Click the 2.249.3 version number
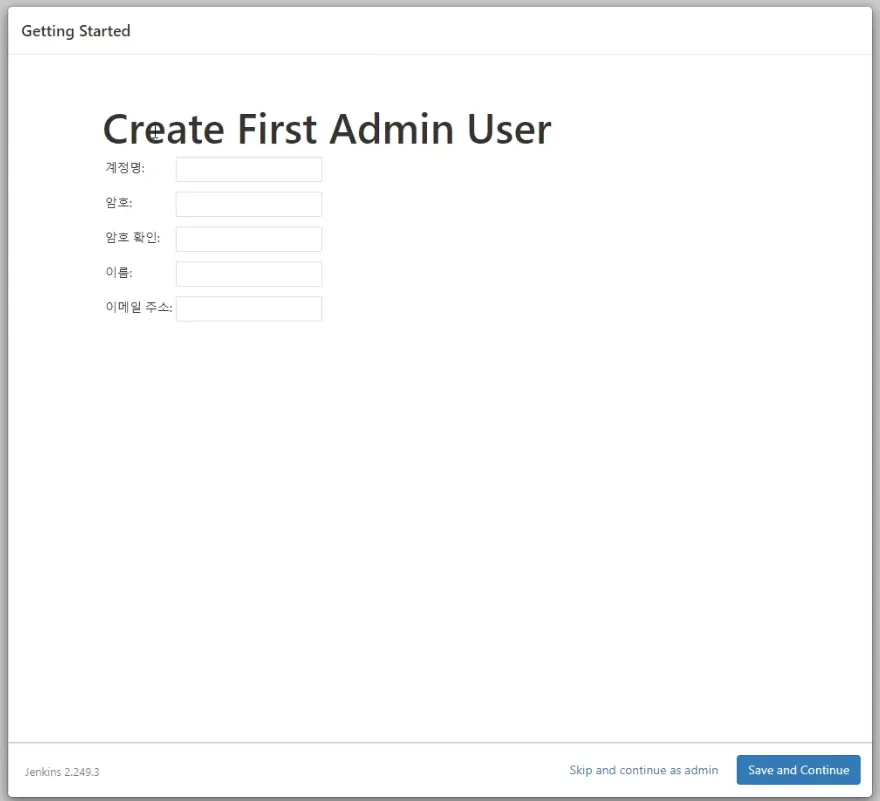This screenshot has width=880, height=801. 82,772
